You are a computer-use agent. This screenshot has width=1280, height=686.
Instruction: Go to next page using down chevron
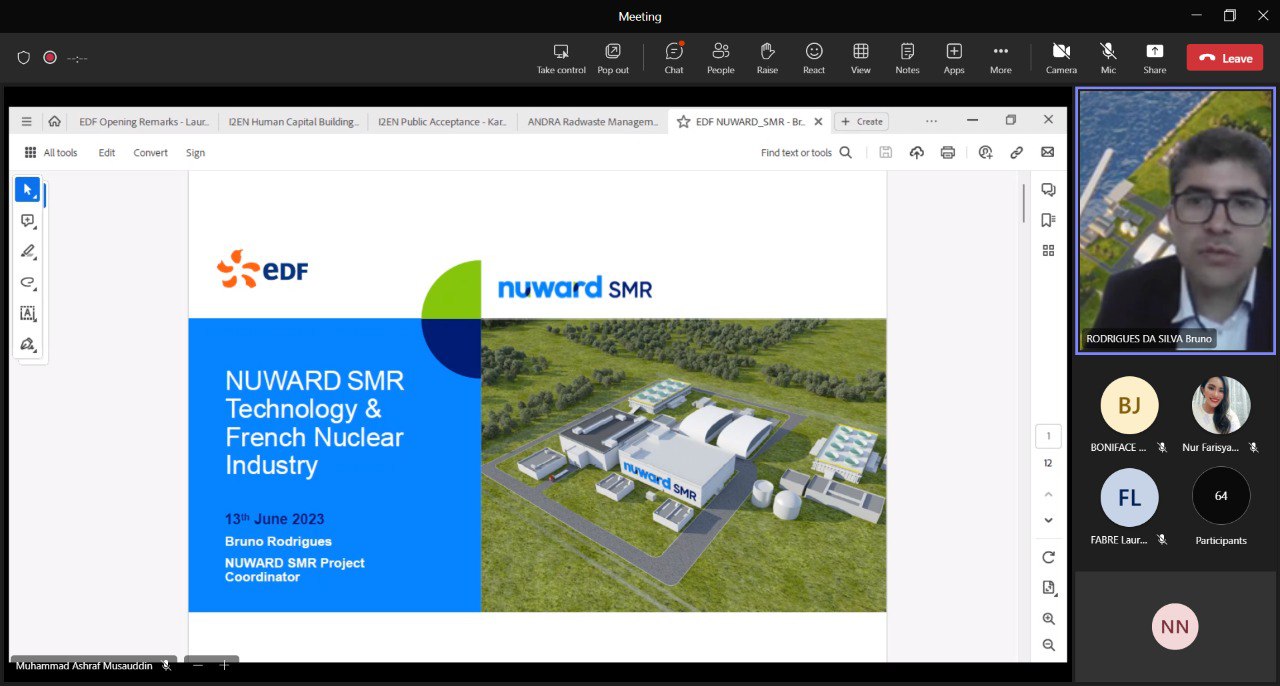[1048, 520]
